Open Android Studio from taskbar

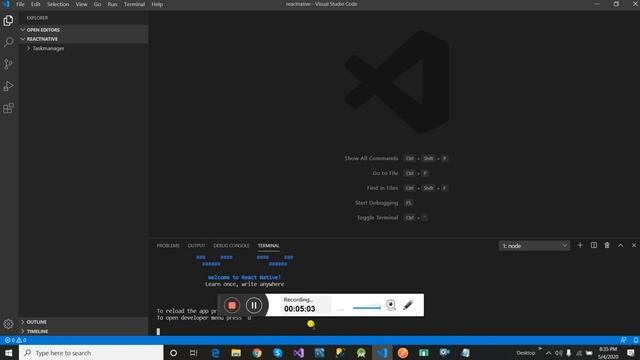click(x=361, y=353)
